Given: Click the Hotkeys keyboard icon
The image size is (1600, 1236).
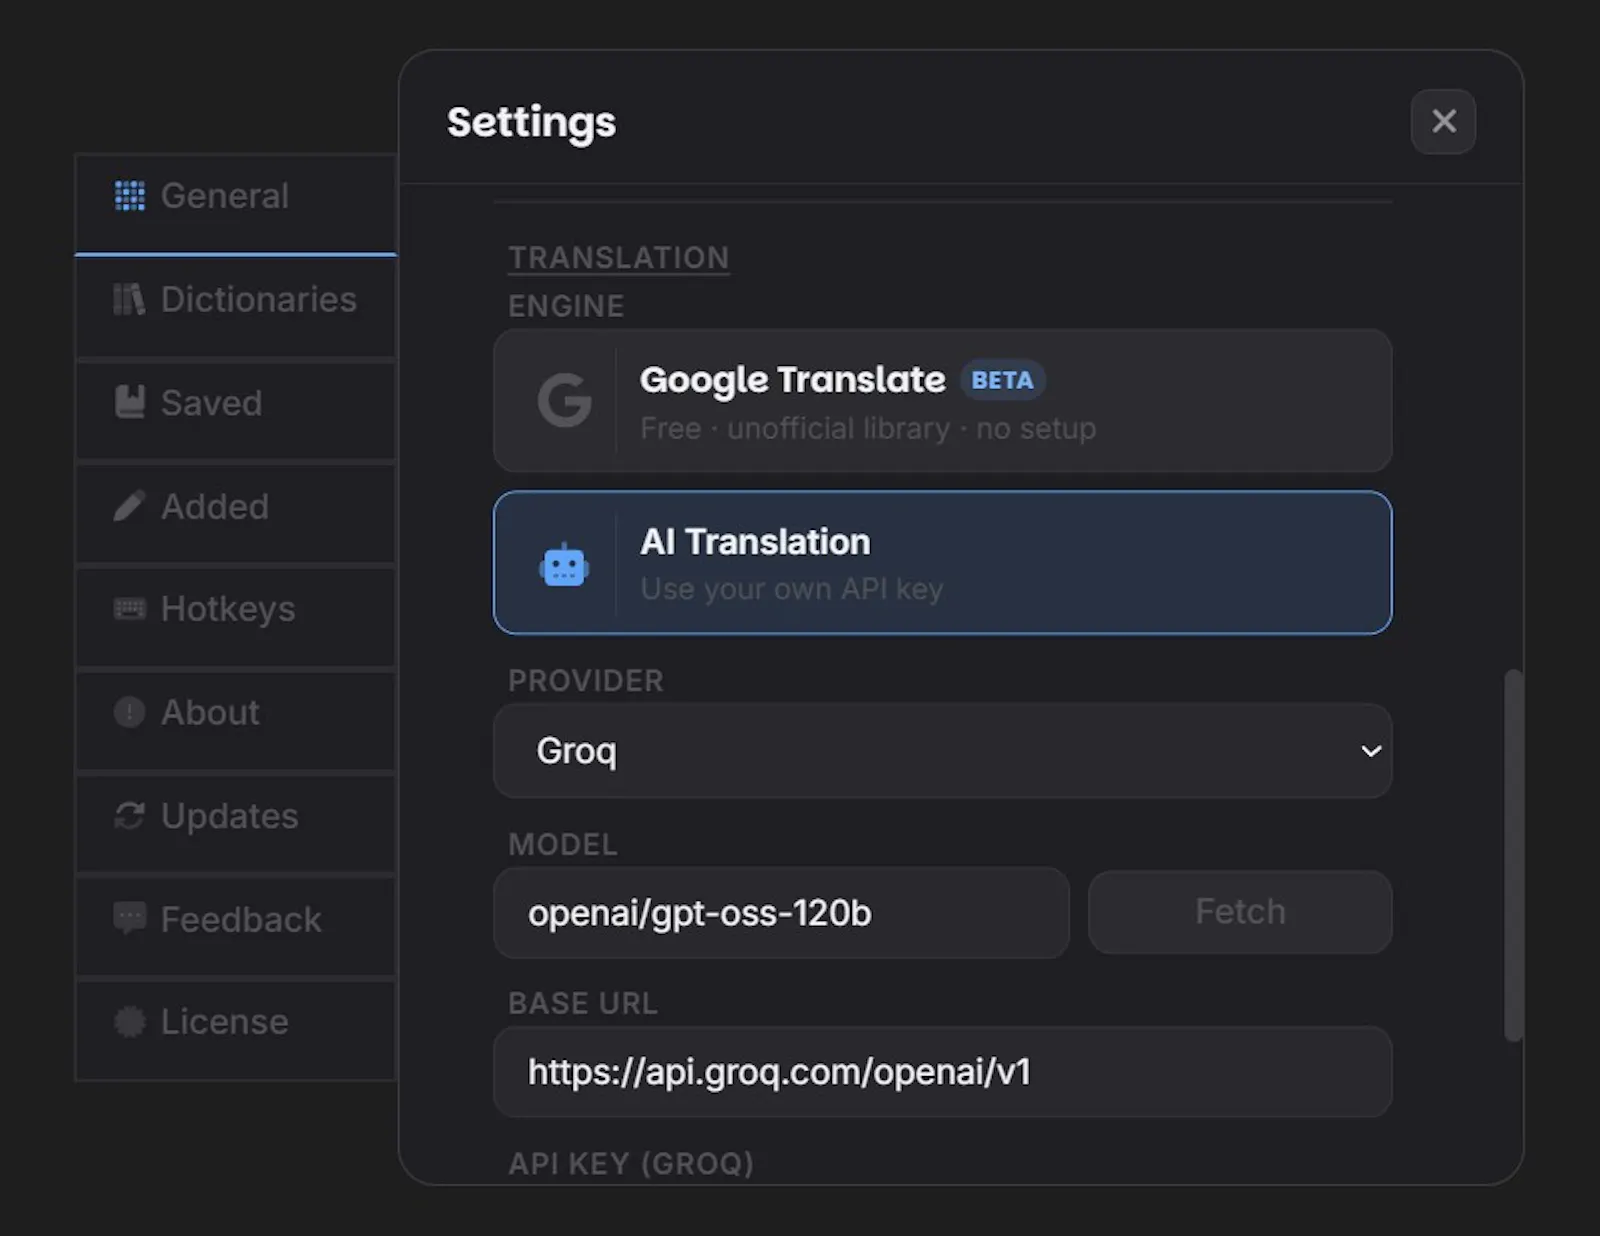Looking at the screenshot, I should click(x=129, y=609).
